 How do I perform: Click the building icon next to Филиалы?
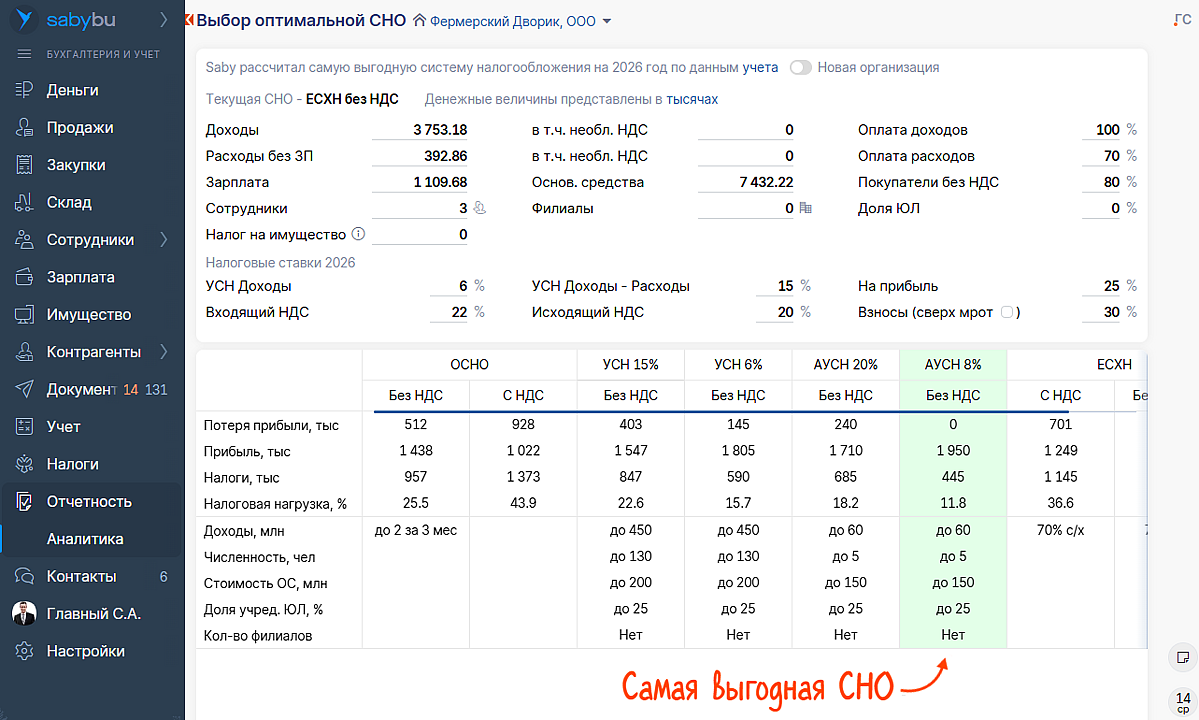point(805,209)
